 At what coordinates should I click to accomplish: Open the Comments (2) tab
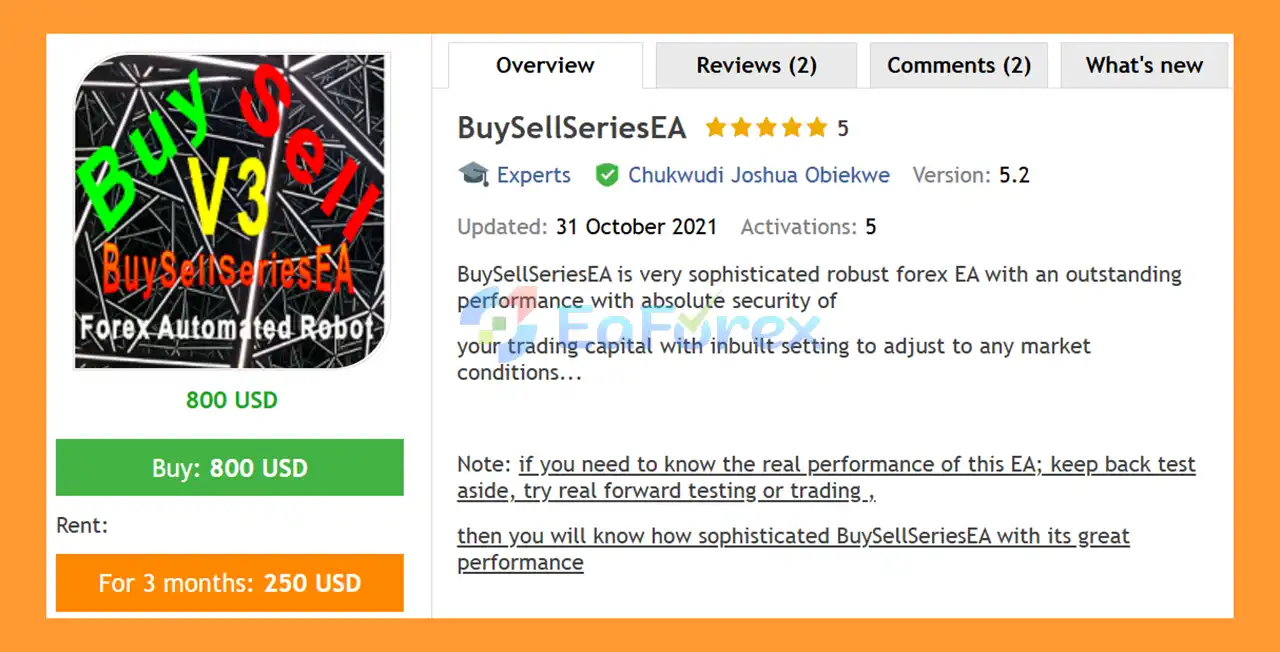(x=958, y=66)
